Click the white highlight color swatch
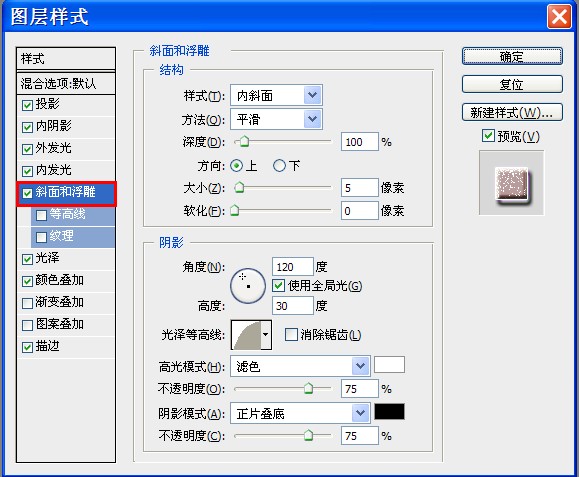 [389, 365]
